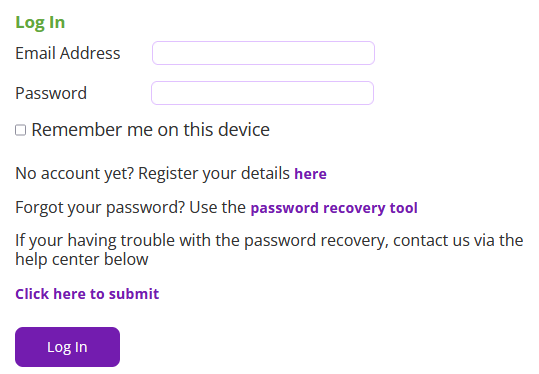This screenshot has height=374, width=539.
Task: Click the 'No account yet?' text
Action: pyautogui.click(x=75, y=173)
